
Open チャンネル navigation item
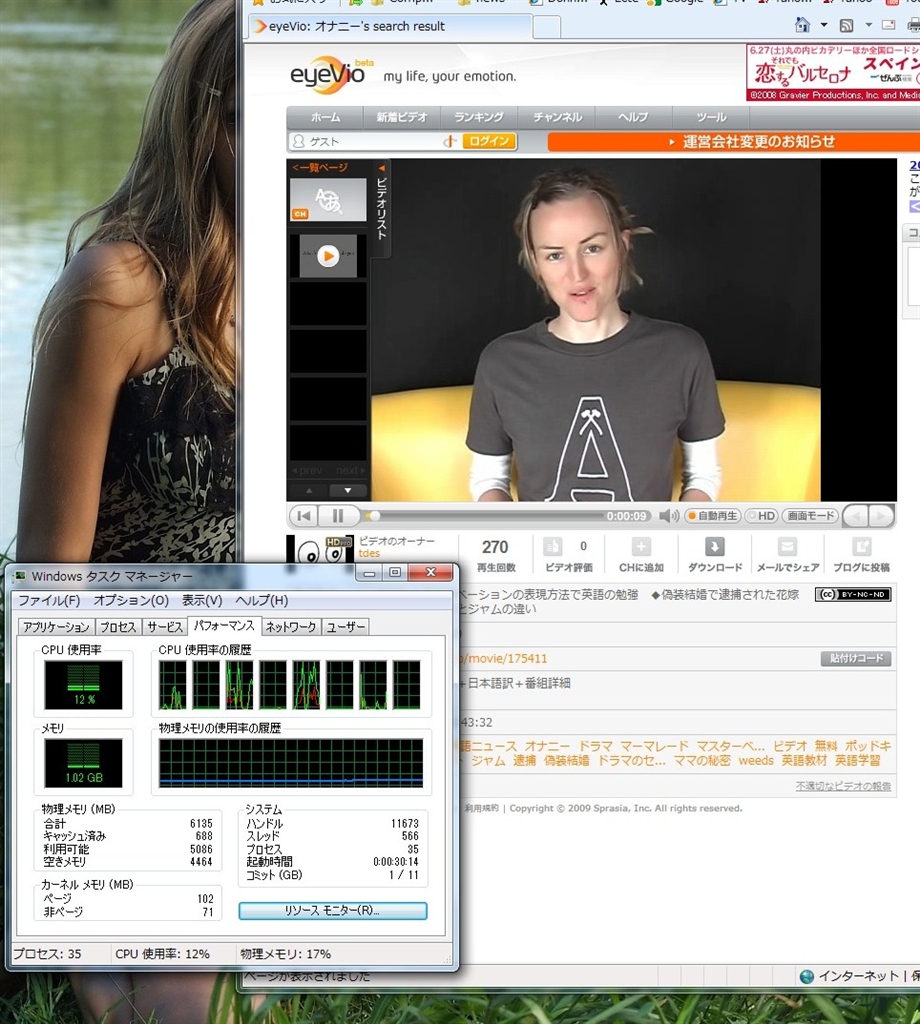(x=557, y=118)
